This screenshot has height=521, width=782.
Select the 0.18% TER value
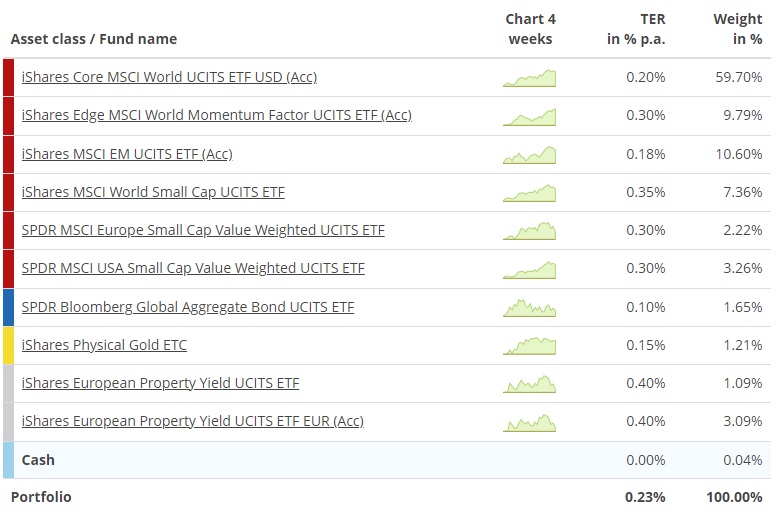pos(645,154)
